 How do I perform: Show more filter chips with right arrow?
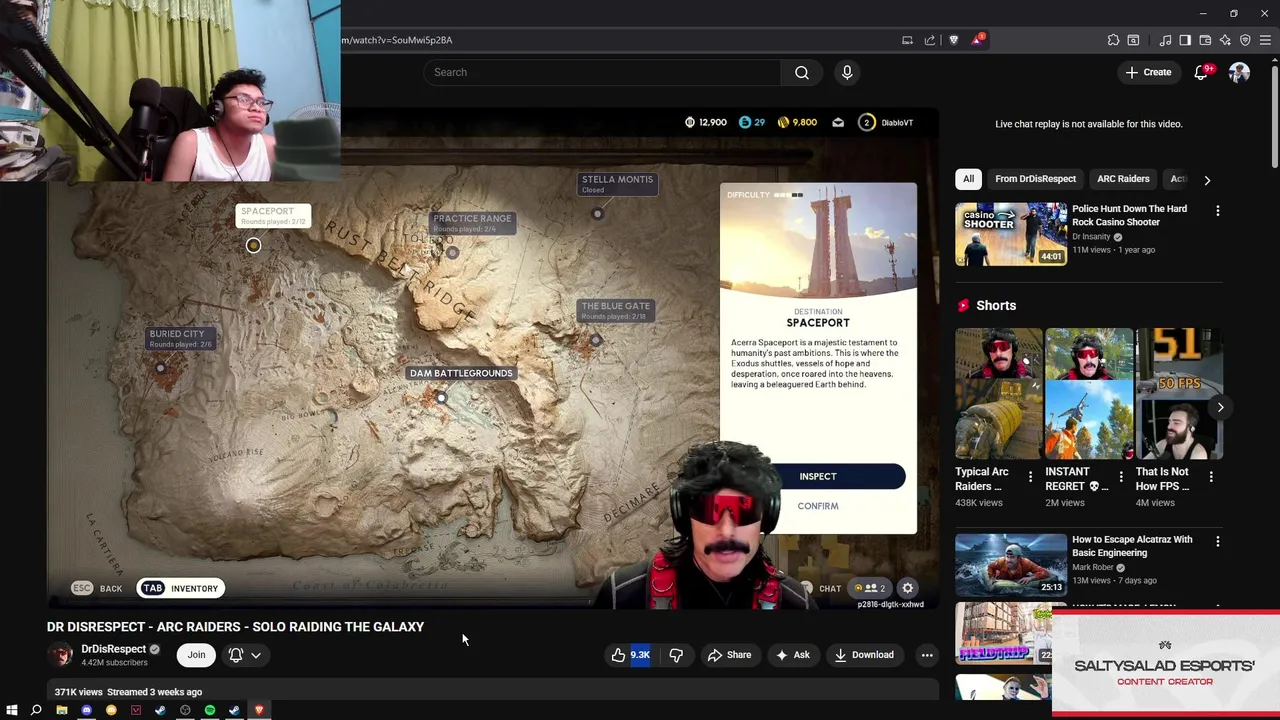[1207, 180]
